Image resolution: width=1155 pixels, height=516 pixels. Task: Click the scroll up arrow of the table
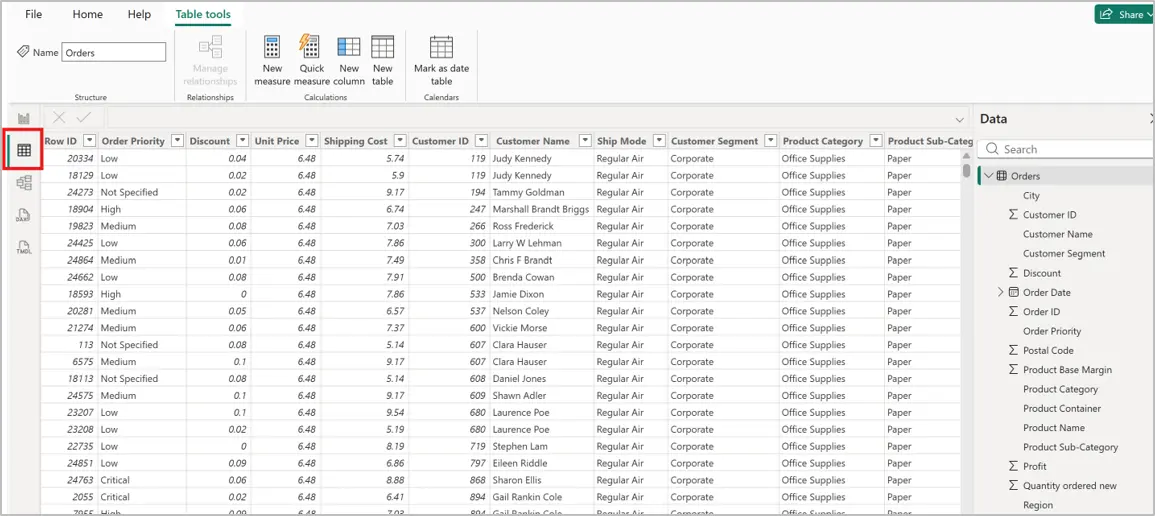966,155
